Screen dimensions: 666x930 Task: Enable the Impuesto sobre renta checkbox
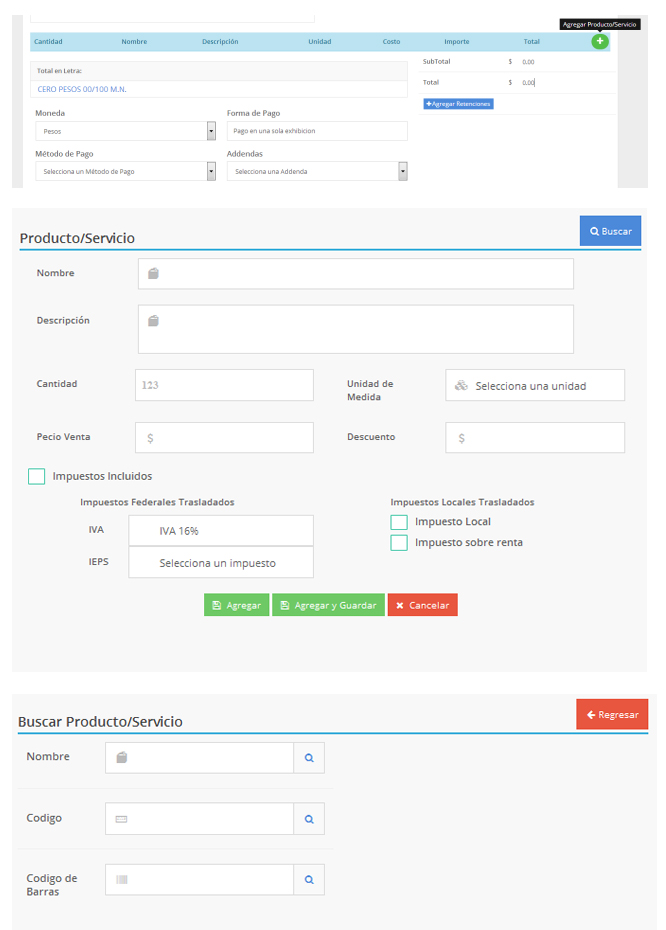pyautogui.click(x=399, y=542)
